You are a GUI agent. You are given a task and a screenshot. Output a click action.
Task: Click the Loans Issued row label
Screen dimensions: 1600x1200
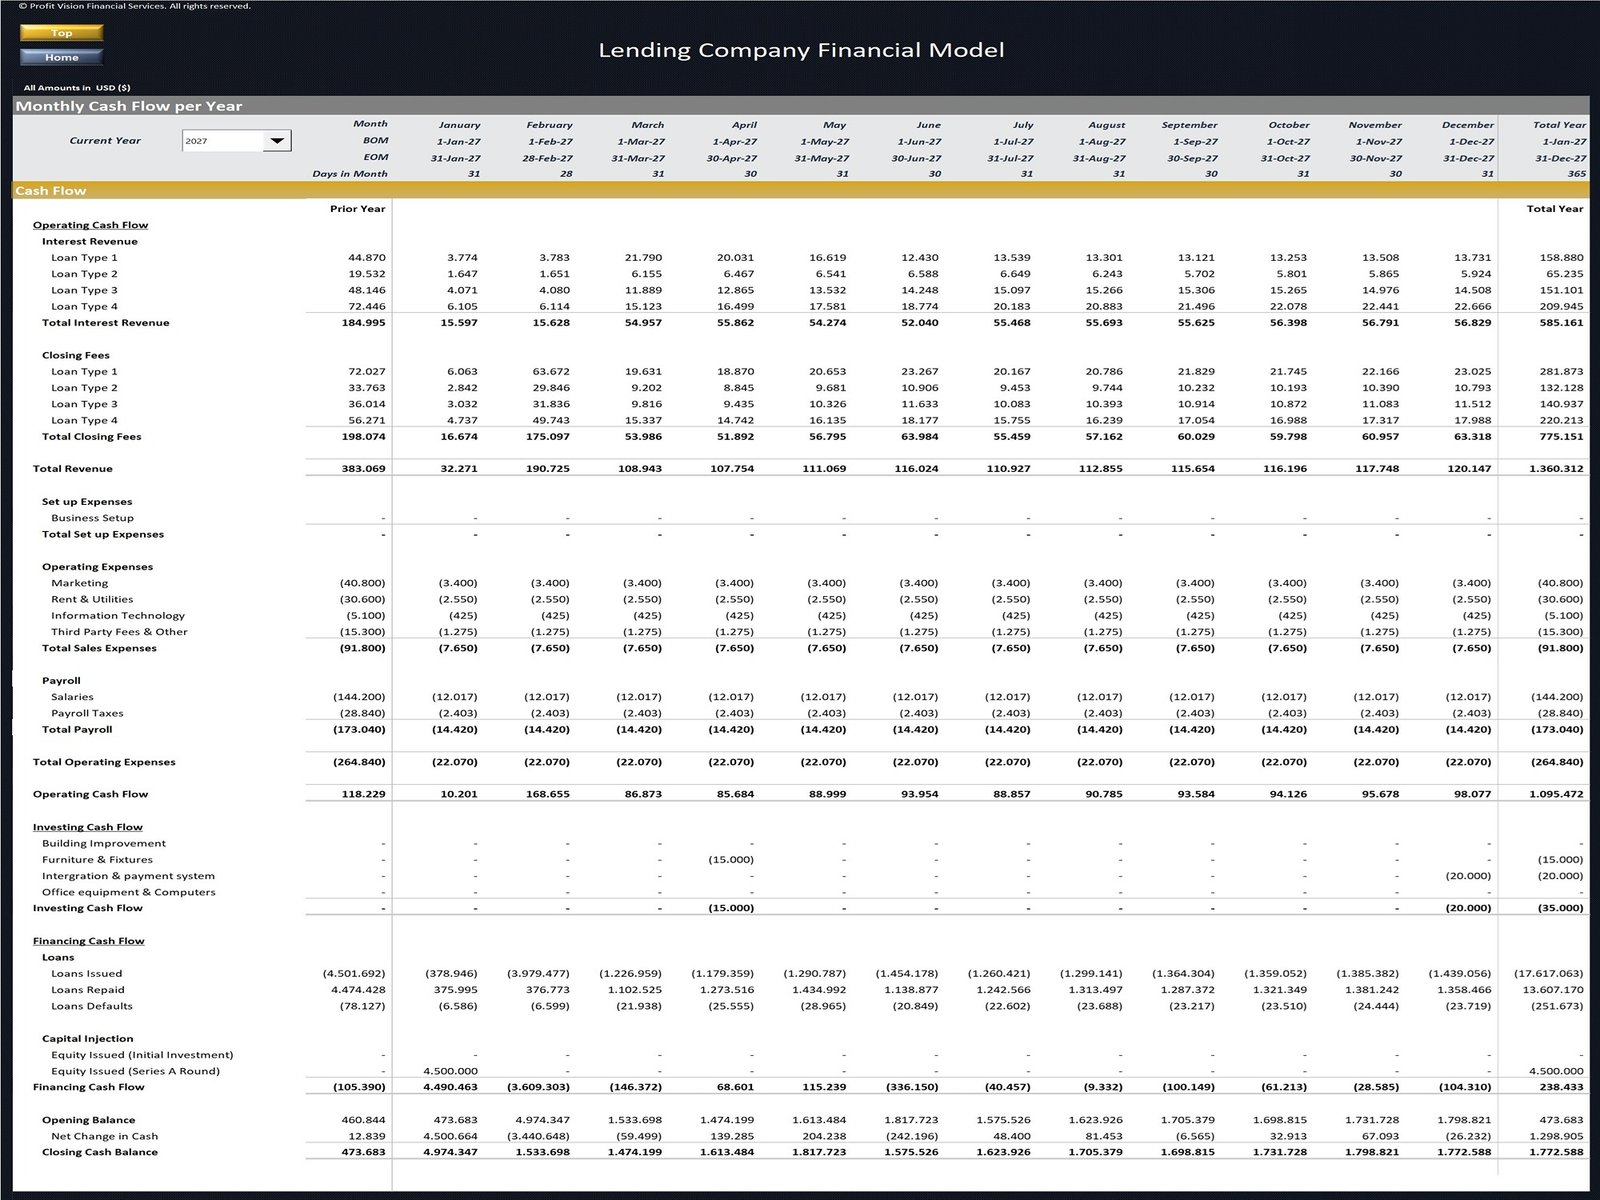[86, 974]
